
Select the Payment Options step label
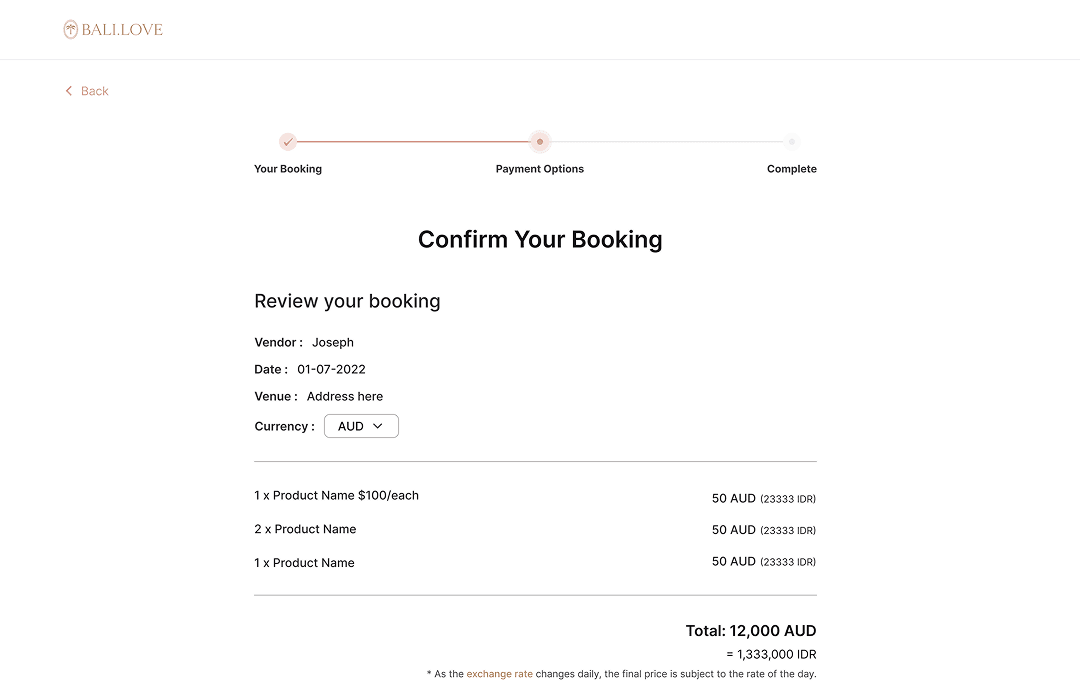pos(540,169)
